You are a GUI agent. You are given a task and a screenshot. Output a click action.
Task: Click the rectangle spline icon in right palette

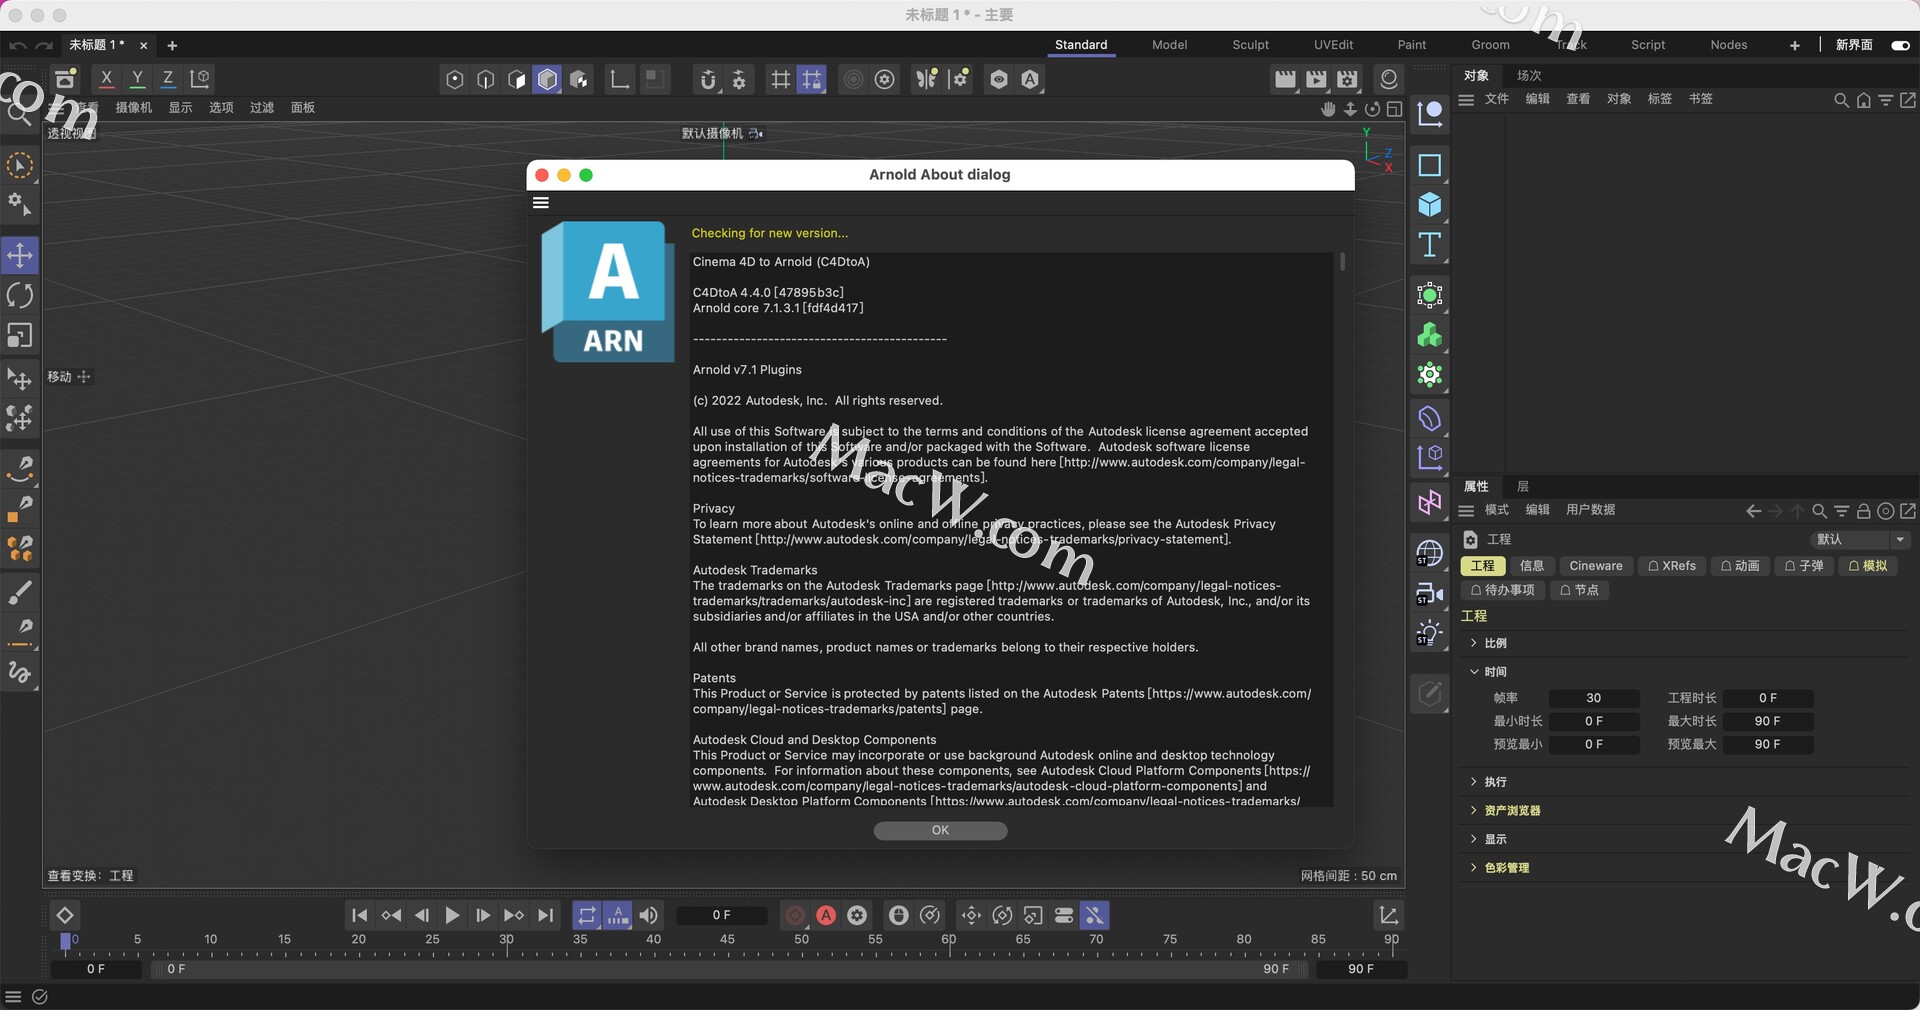tap(1430, 165)
